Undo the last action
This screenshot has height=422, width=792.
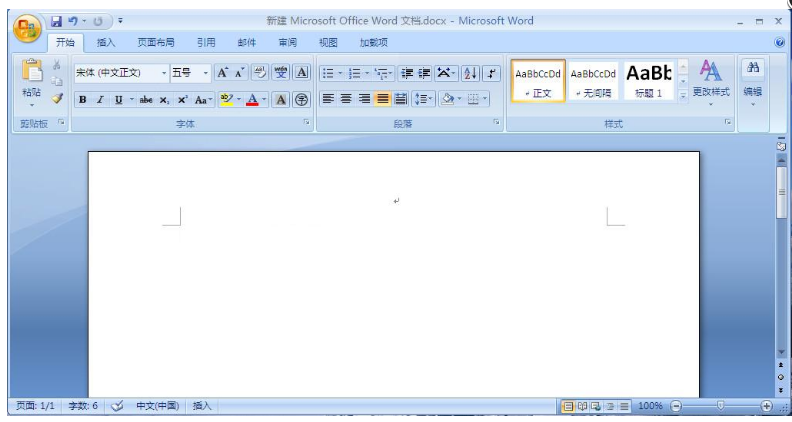pyautogui.click(x=73, y=21)
